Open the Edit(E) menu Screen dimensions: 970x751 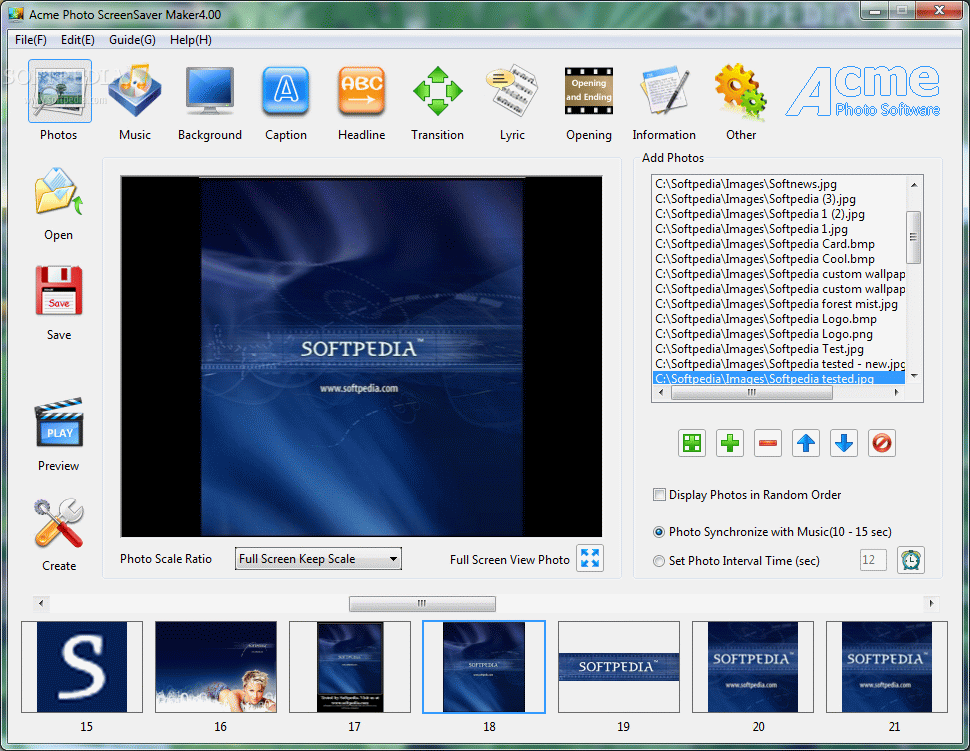tap(77, 40)
